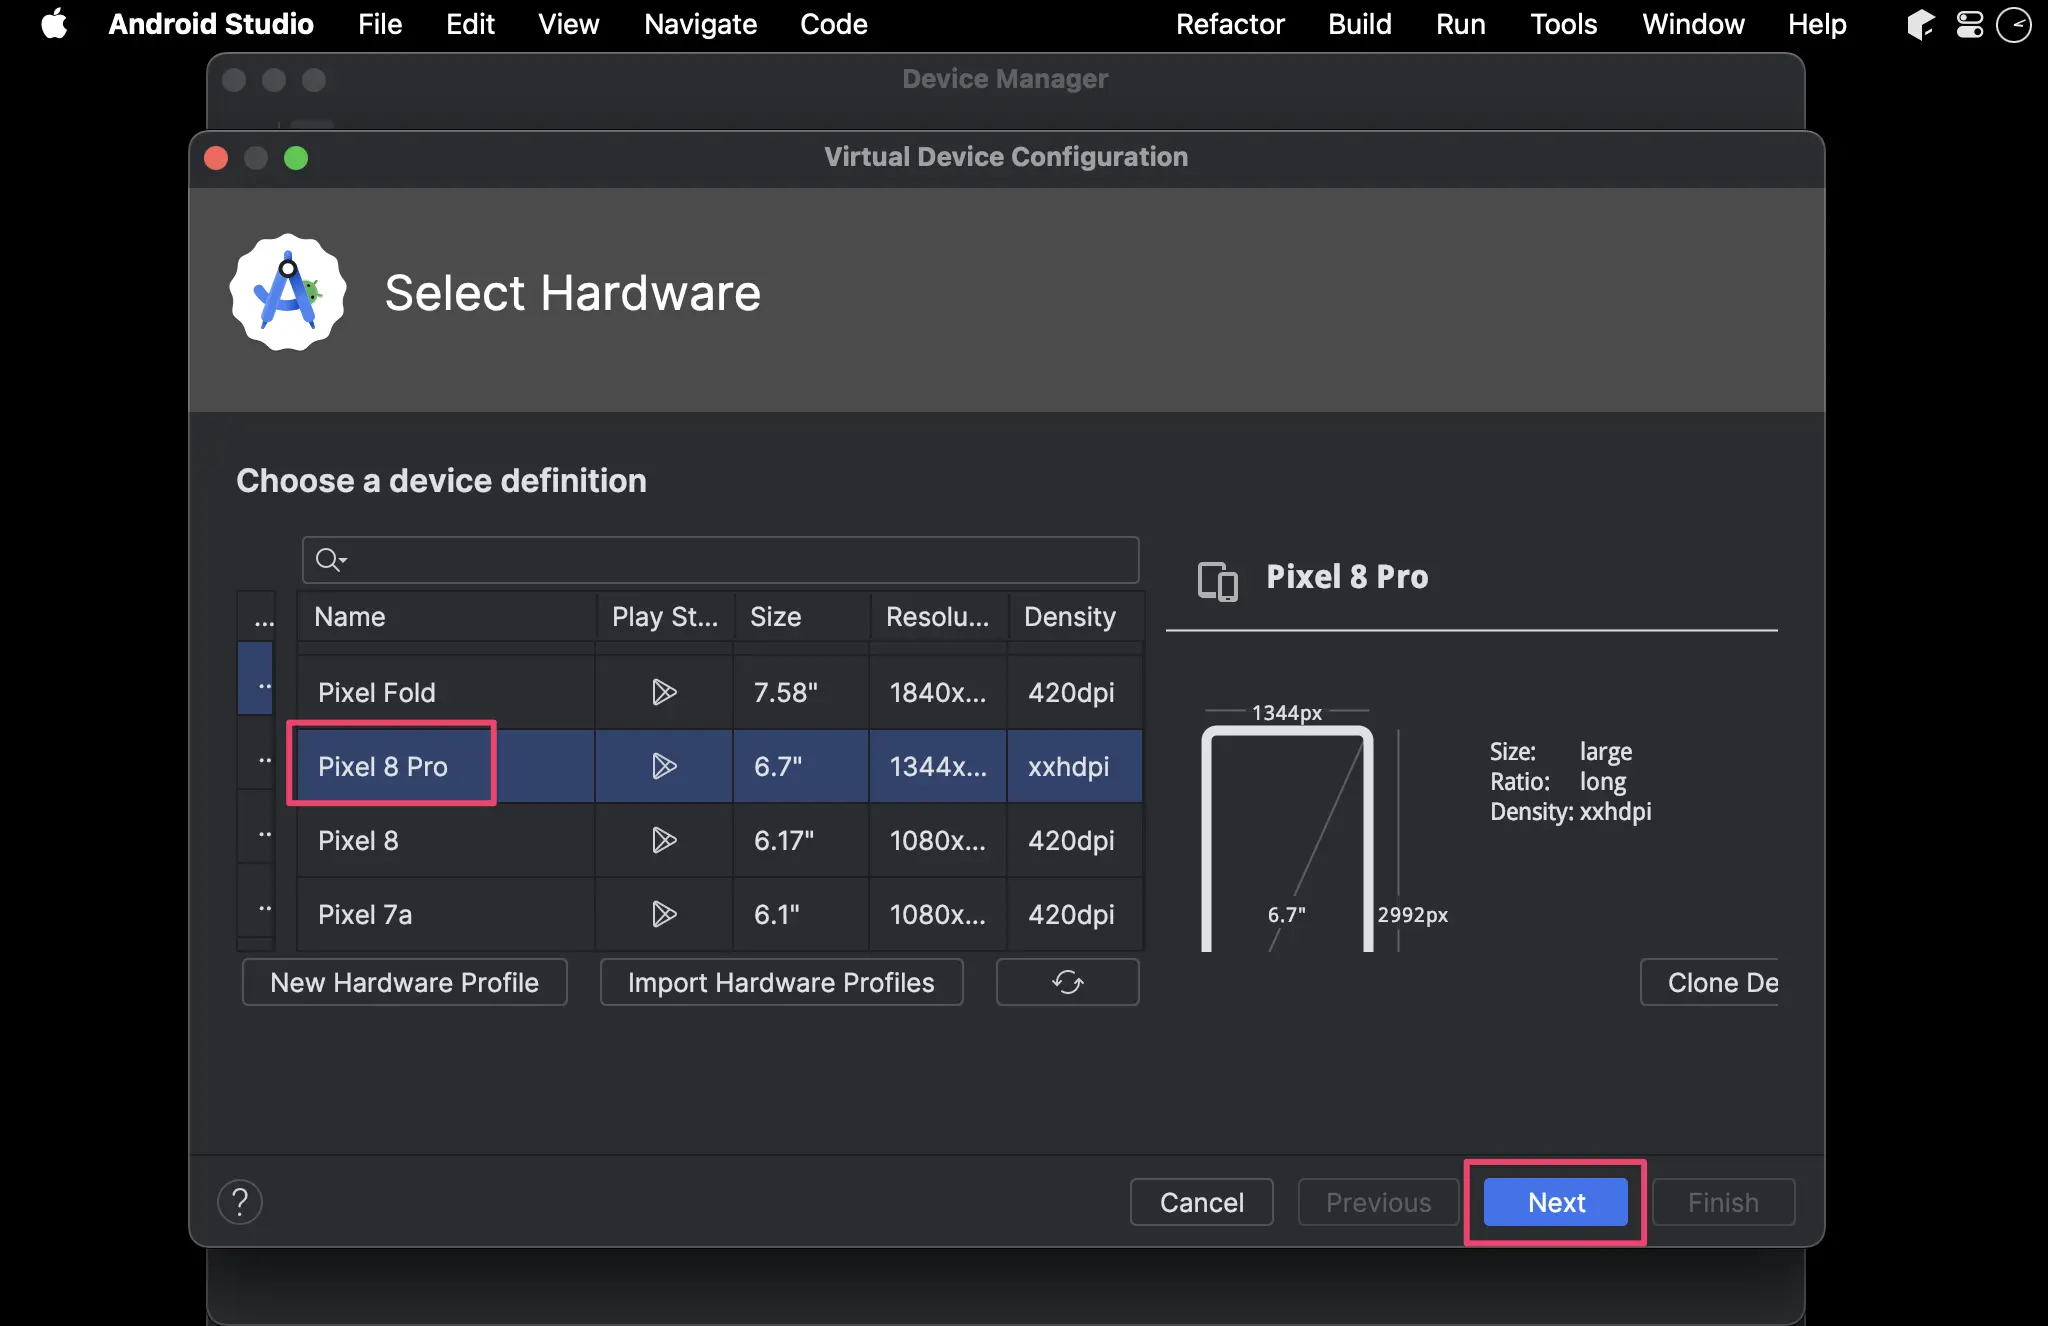2048x1326 pixels.
Task: Open the Tools menu
Action: tap(1563, 24)
